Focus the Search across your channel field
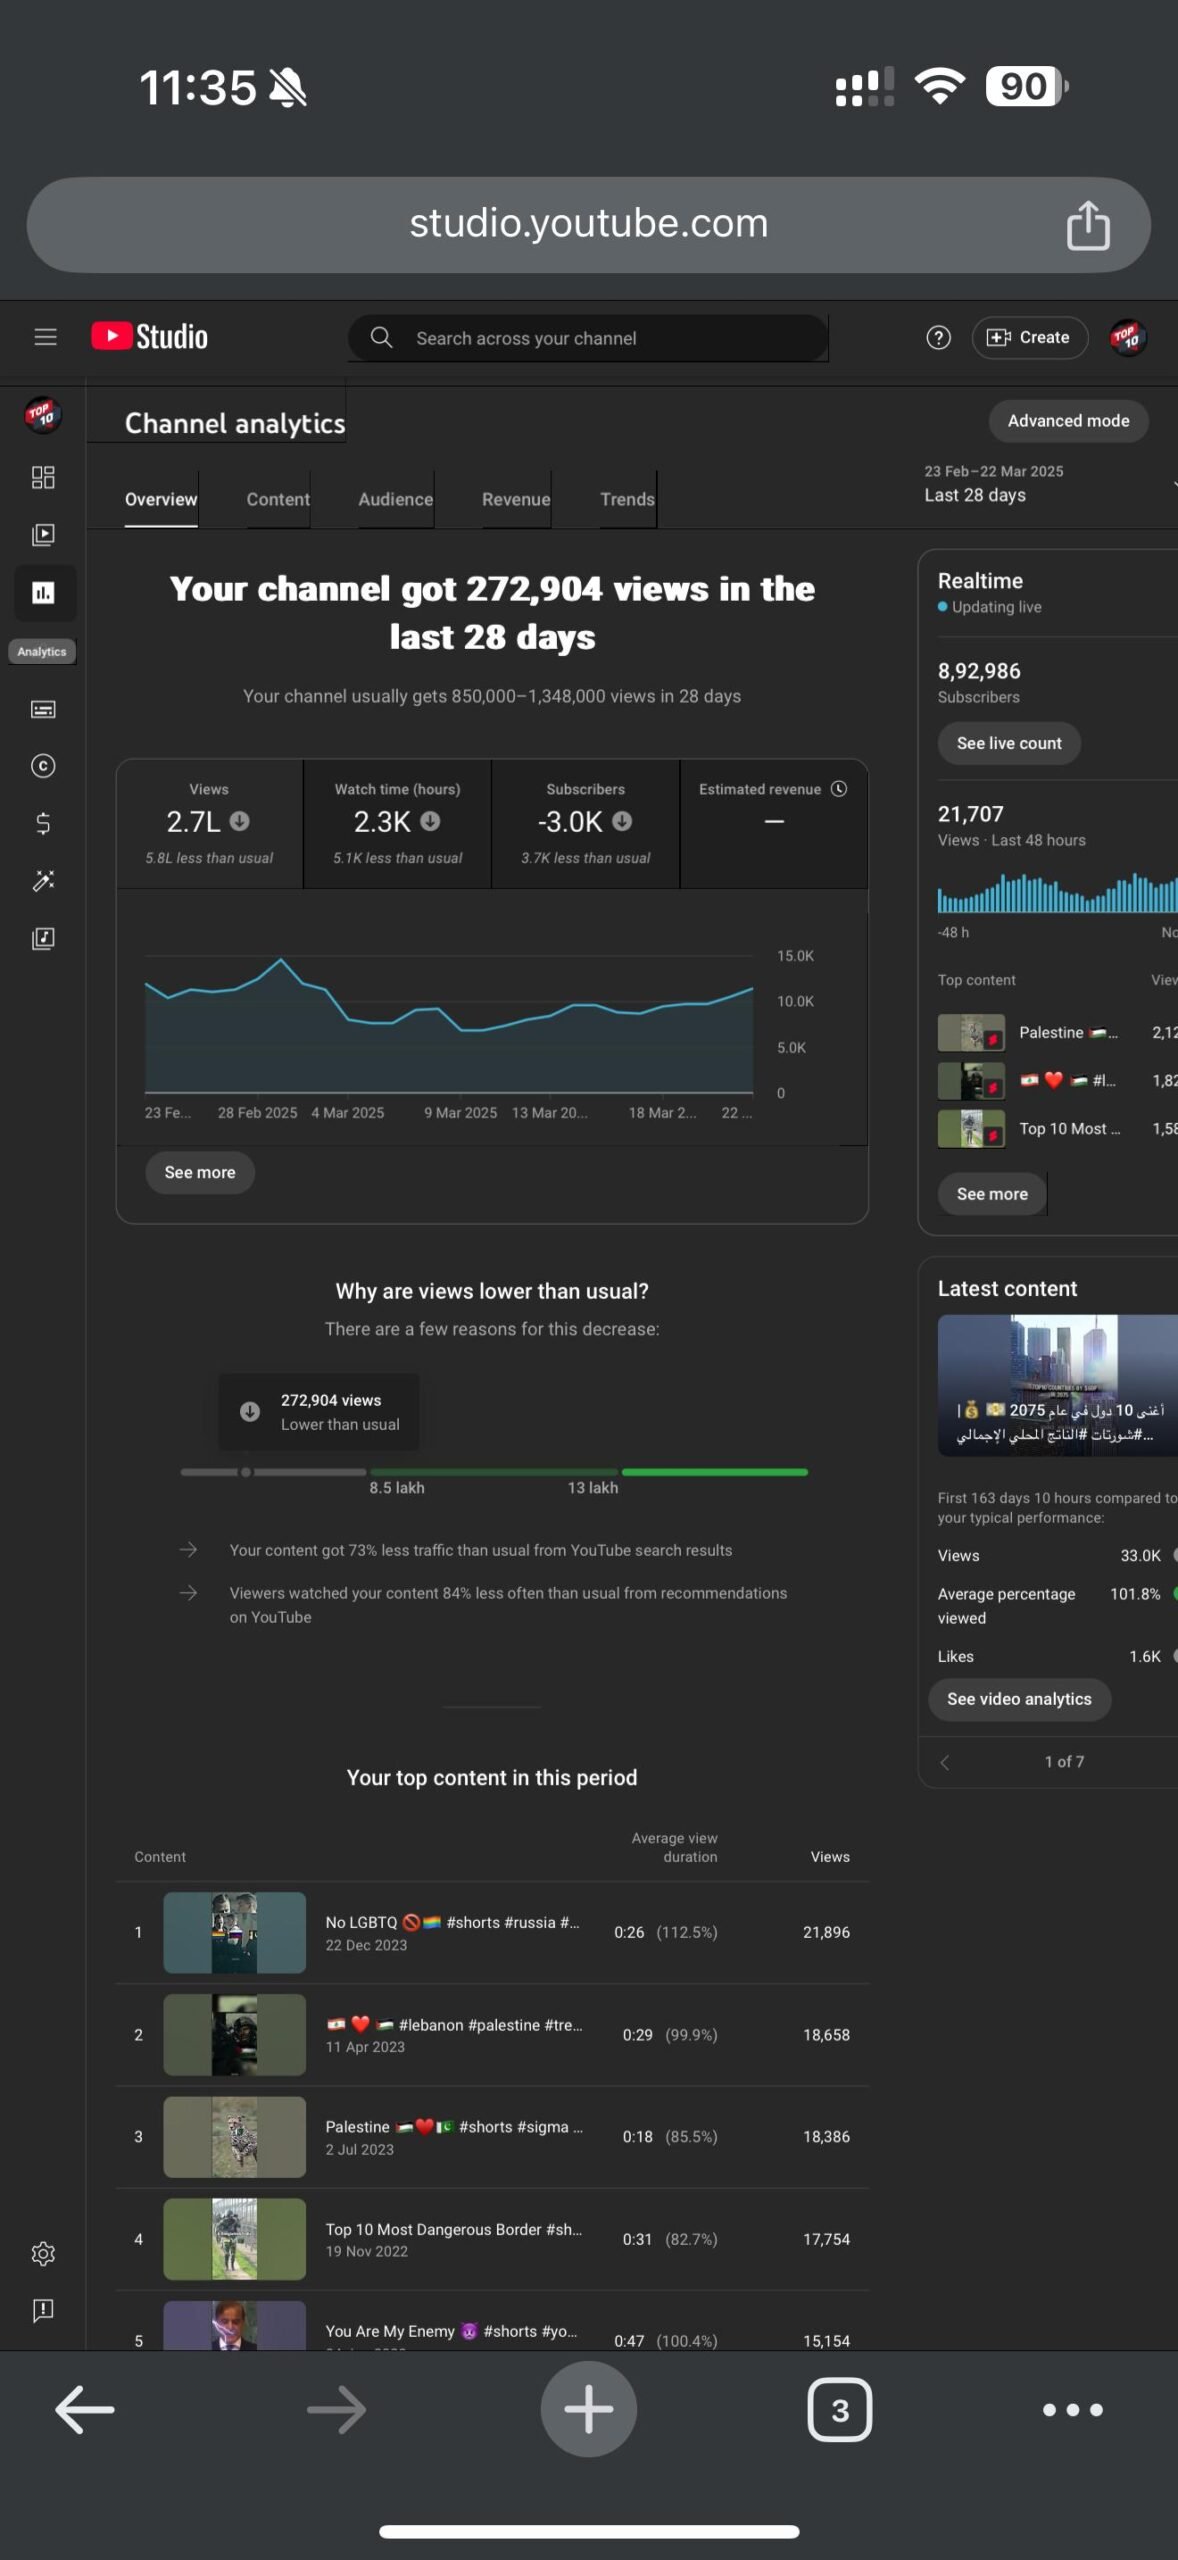Screen dimensions: 1178x2560 [x=588, y=338]
